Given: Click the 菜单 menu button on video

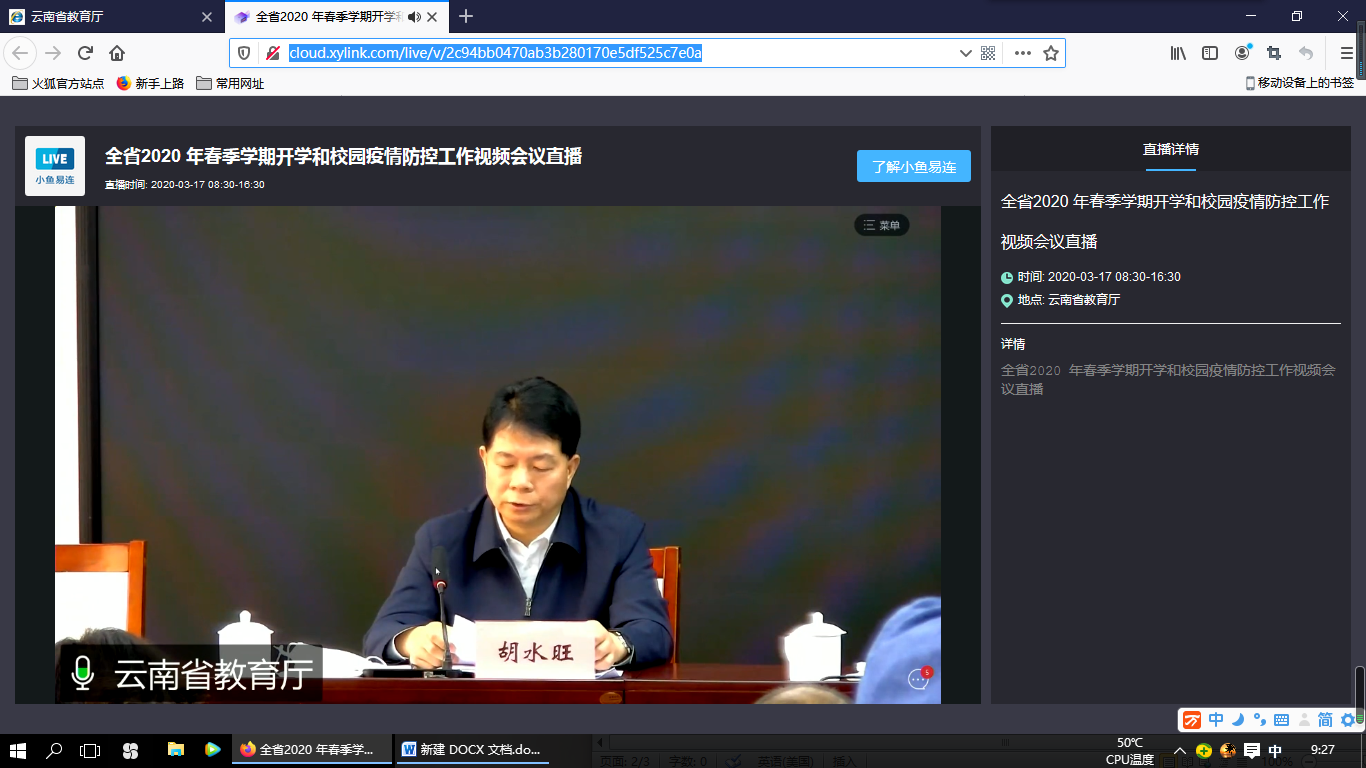Looking at the screenshot, I should 881,226.
